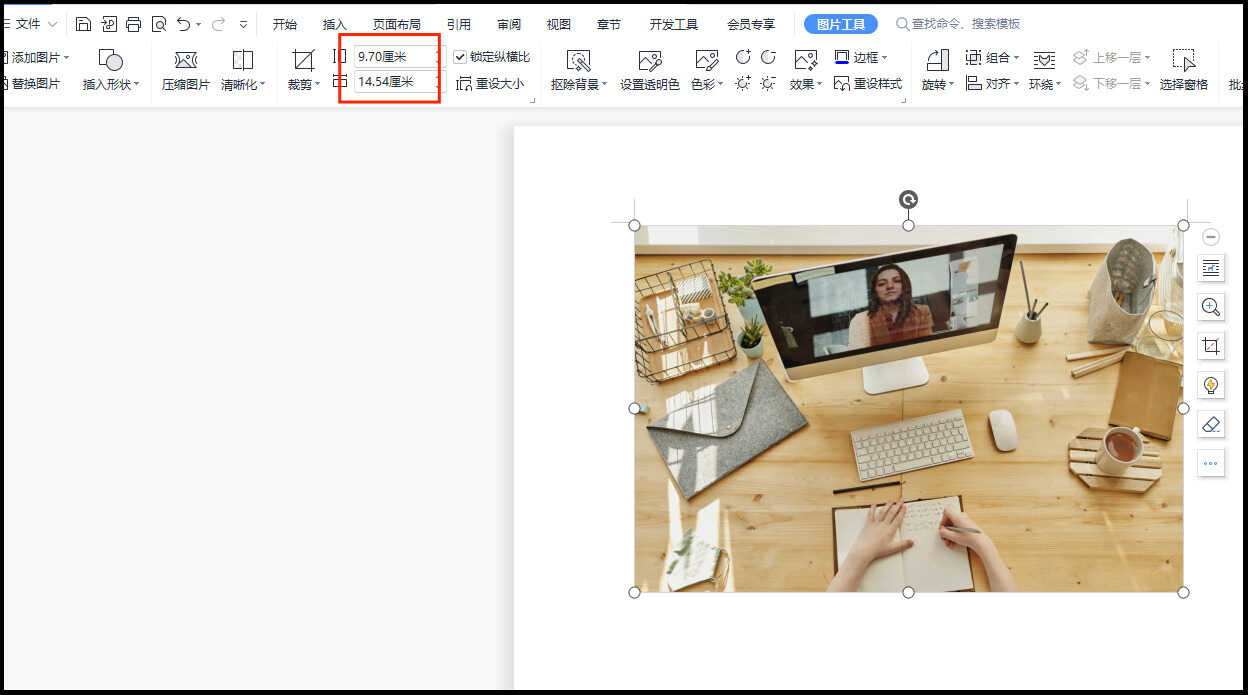
Task: Click 重设样式 to reset picture style
Action: (868, 83)
